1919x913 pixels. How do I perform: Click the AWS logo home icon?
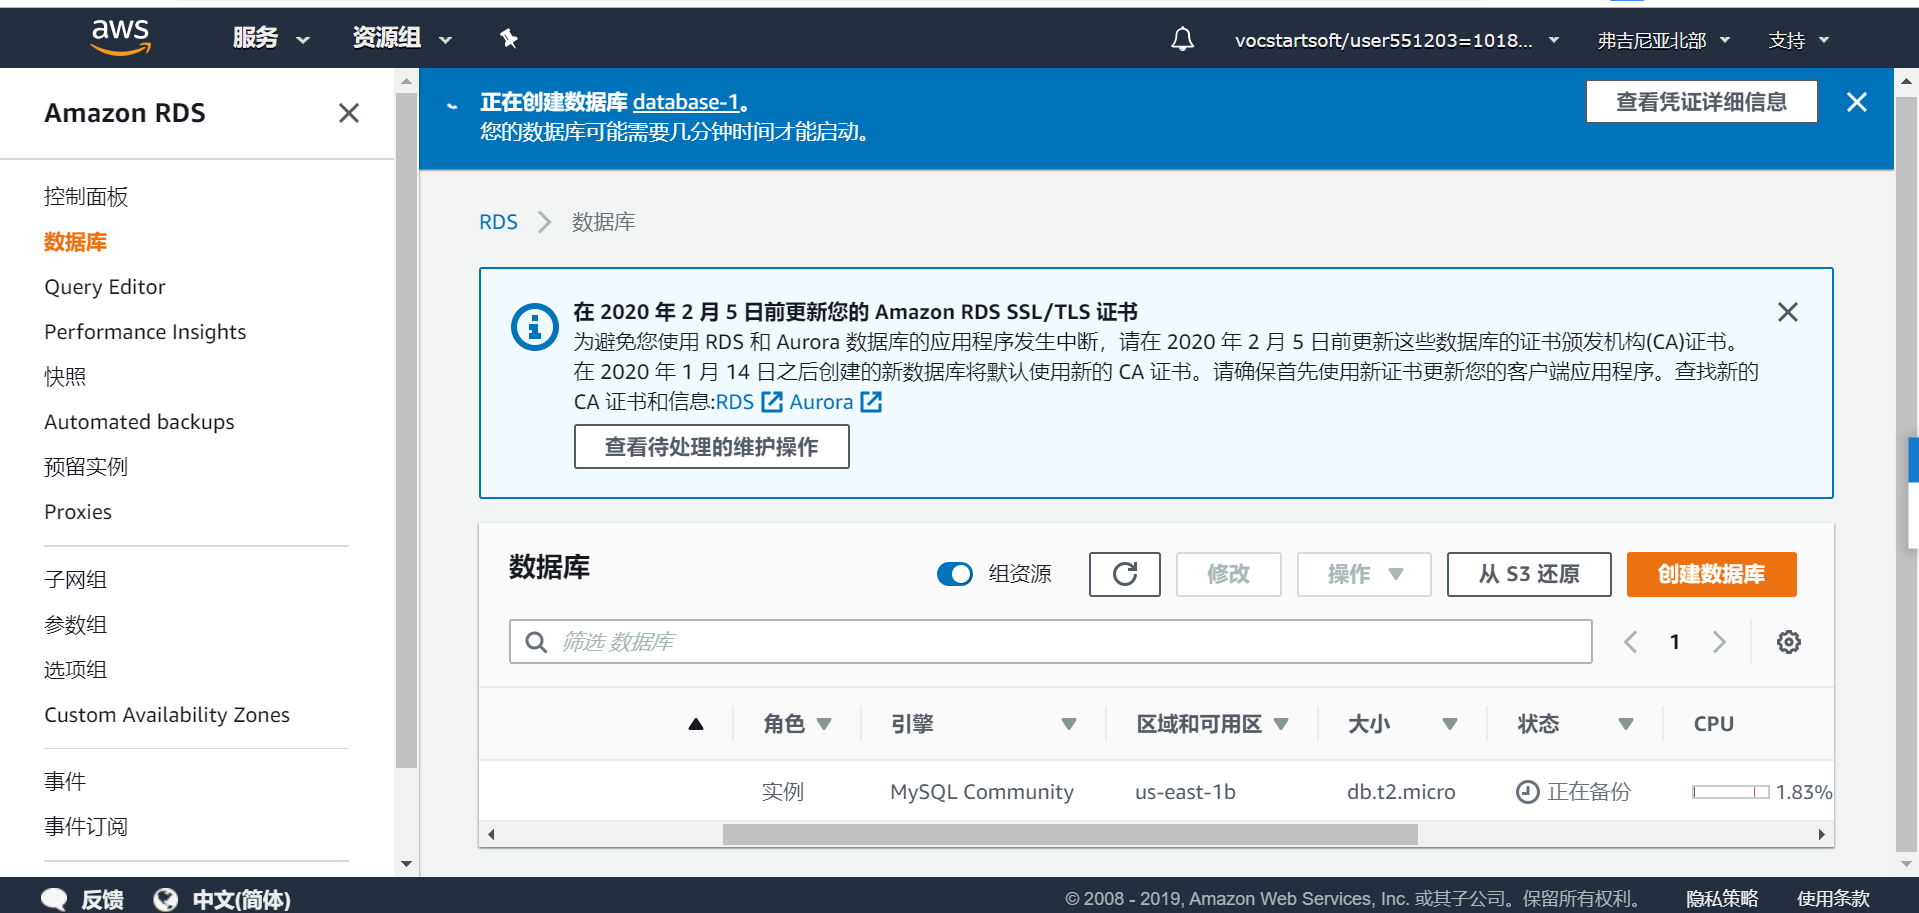[x=121, y=37]
